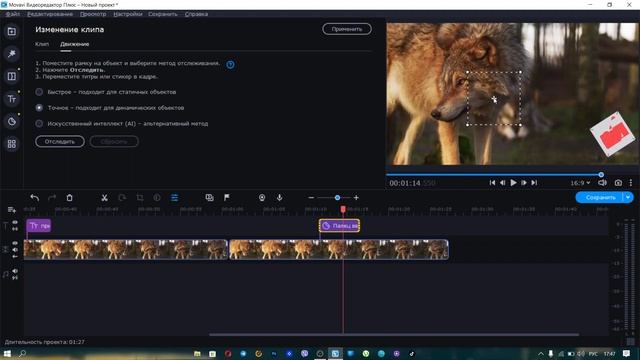This screenshot has height=360, width=640.
Task: Open the 16:9 aspect ratio dropdown
Action: click(580, 183)
